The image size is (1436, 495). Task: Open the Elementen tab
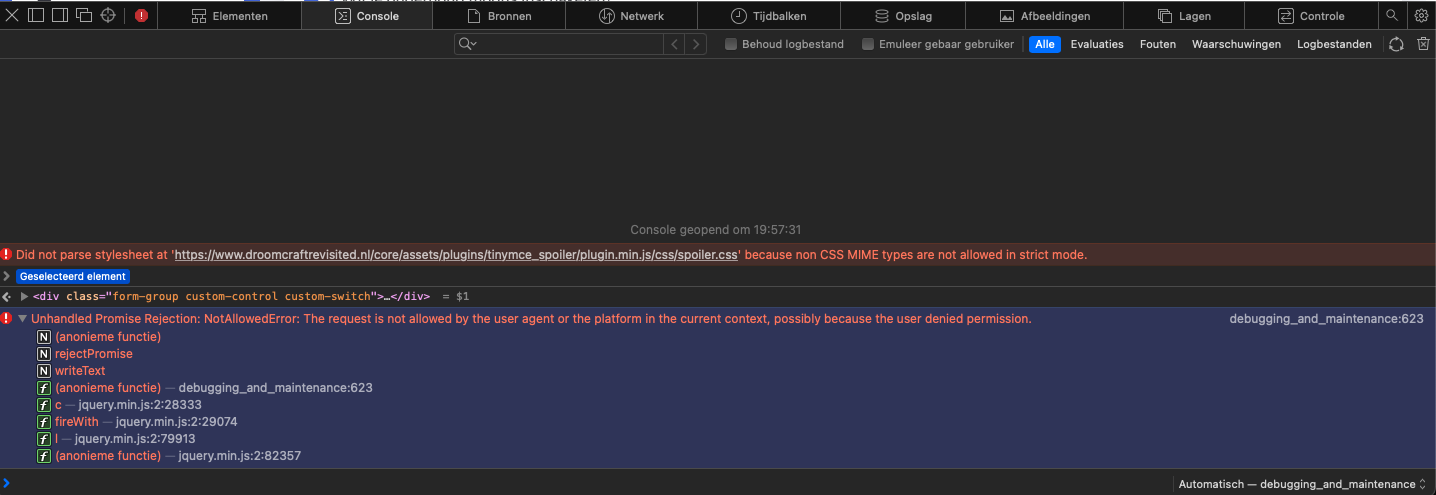pyautogui.click(x=229, y=16)
